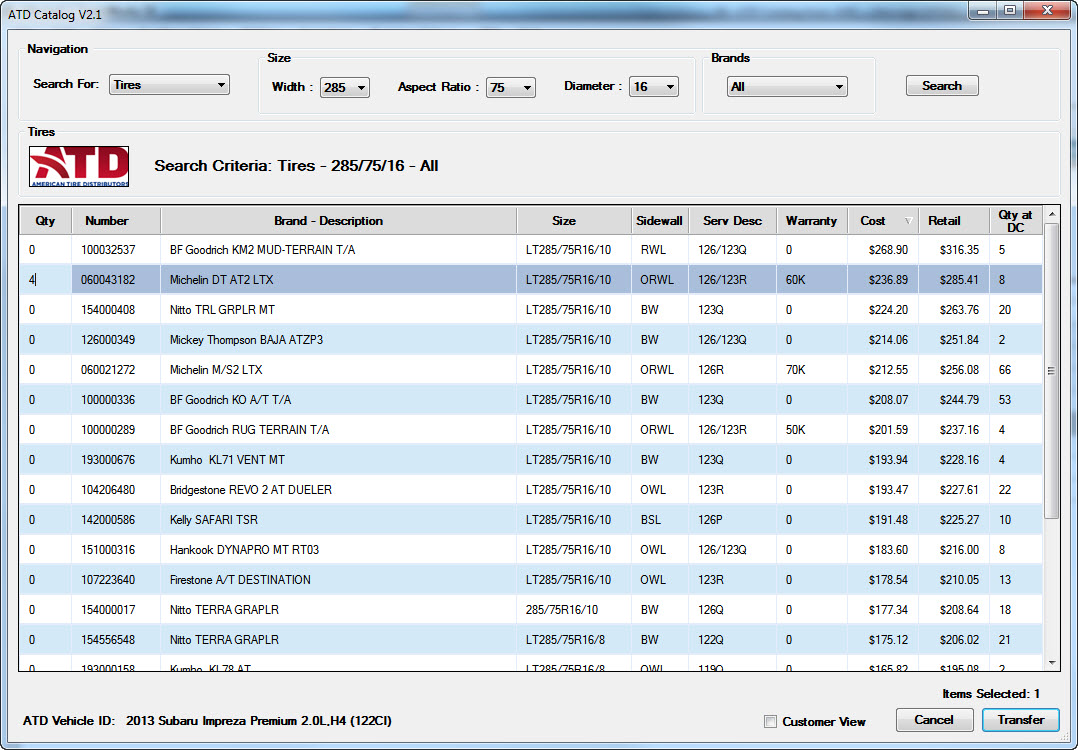Viewport: 1078px width, 750px height.
Task: Click the Cost column sort arrow
Action: click(908, 221)
